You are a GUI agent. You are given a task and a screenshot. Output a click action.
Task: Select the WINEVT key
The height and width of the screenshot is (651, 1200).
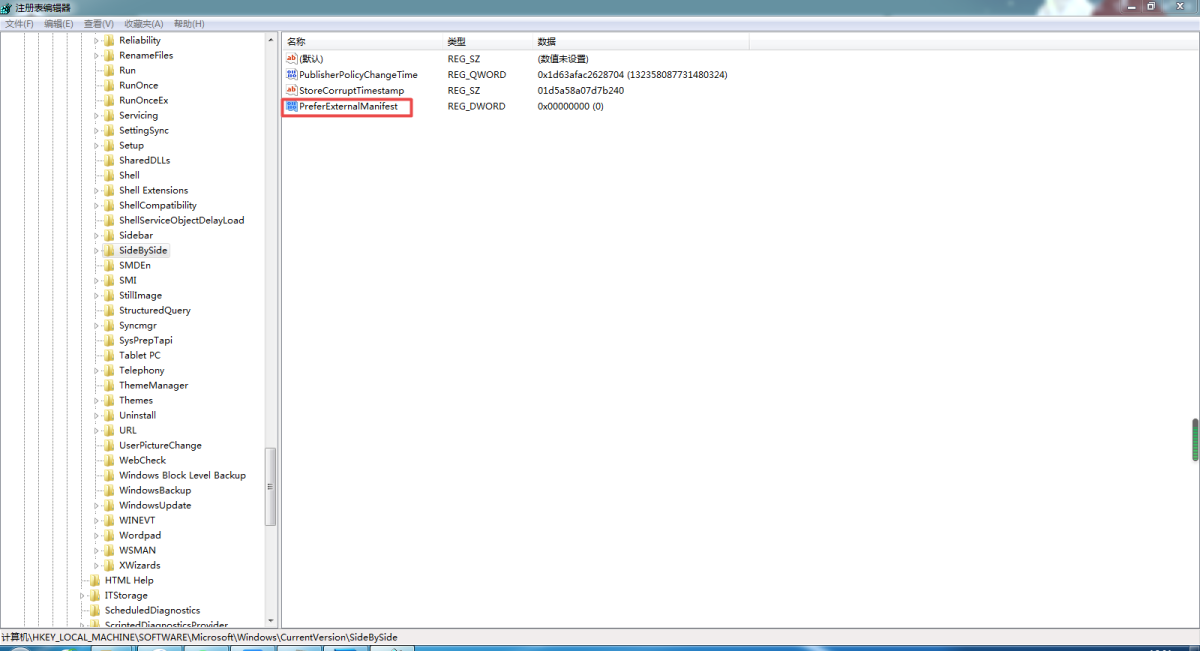[x=137, y=520]
